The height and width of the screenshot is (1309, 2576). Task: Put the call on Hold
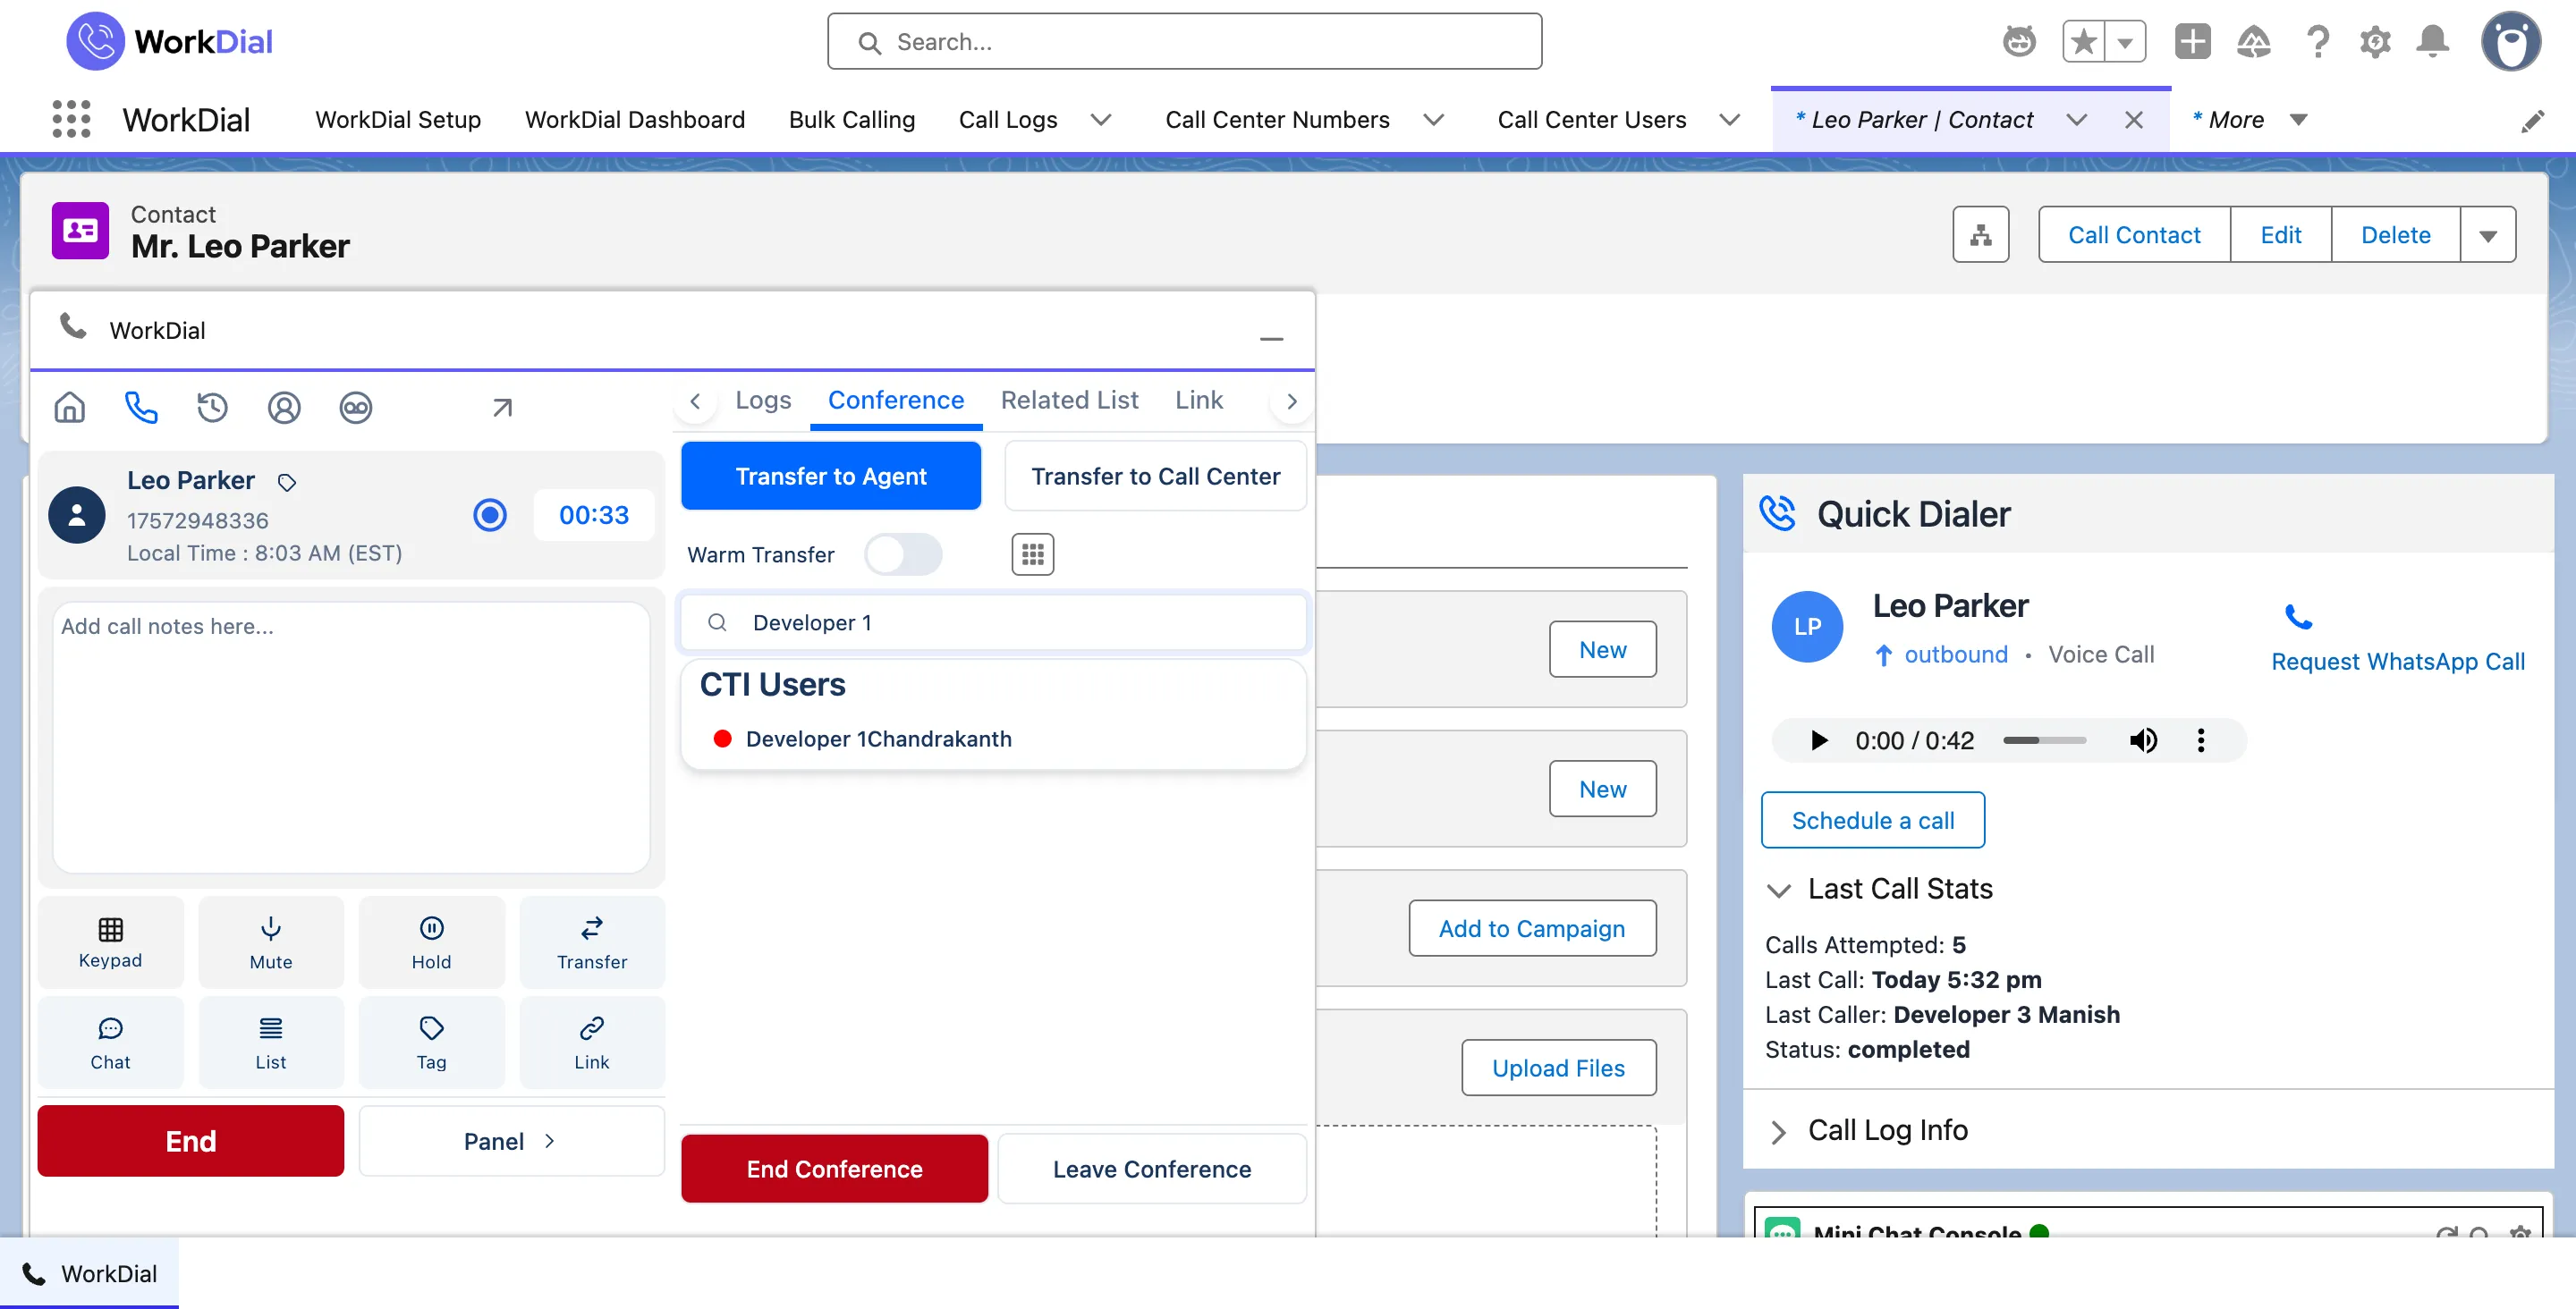pyautogui.click(x=431, y=942)
